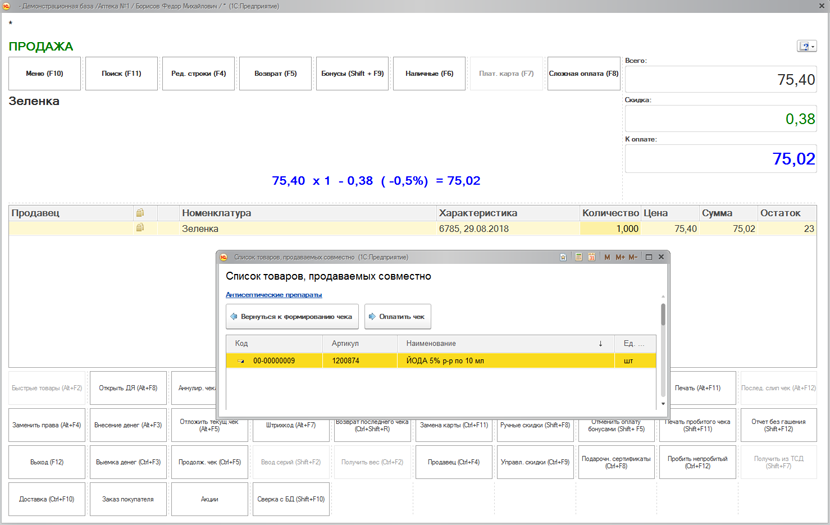Open the calculator icon in popup title bar
This screenshot has height=525, width=830.
pyautogui.click(x=578, y=257)
